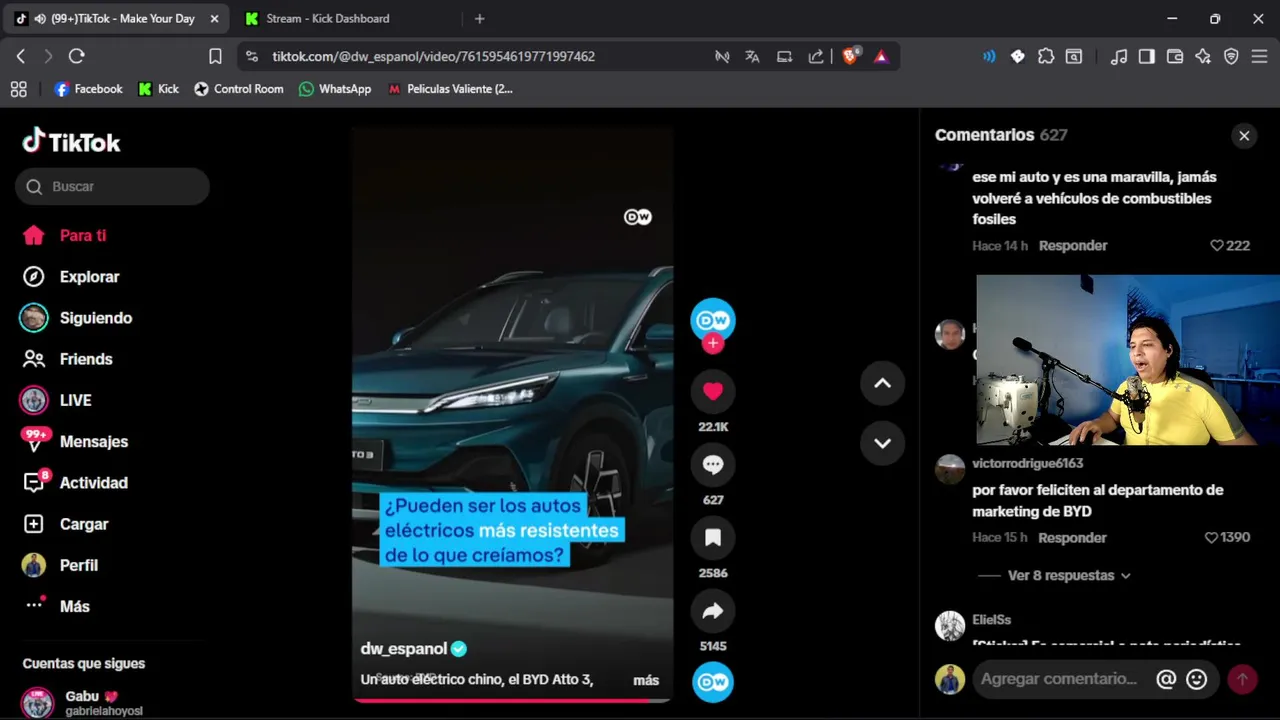Expand the video description with más

coord(646,680)
